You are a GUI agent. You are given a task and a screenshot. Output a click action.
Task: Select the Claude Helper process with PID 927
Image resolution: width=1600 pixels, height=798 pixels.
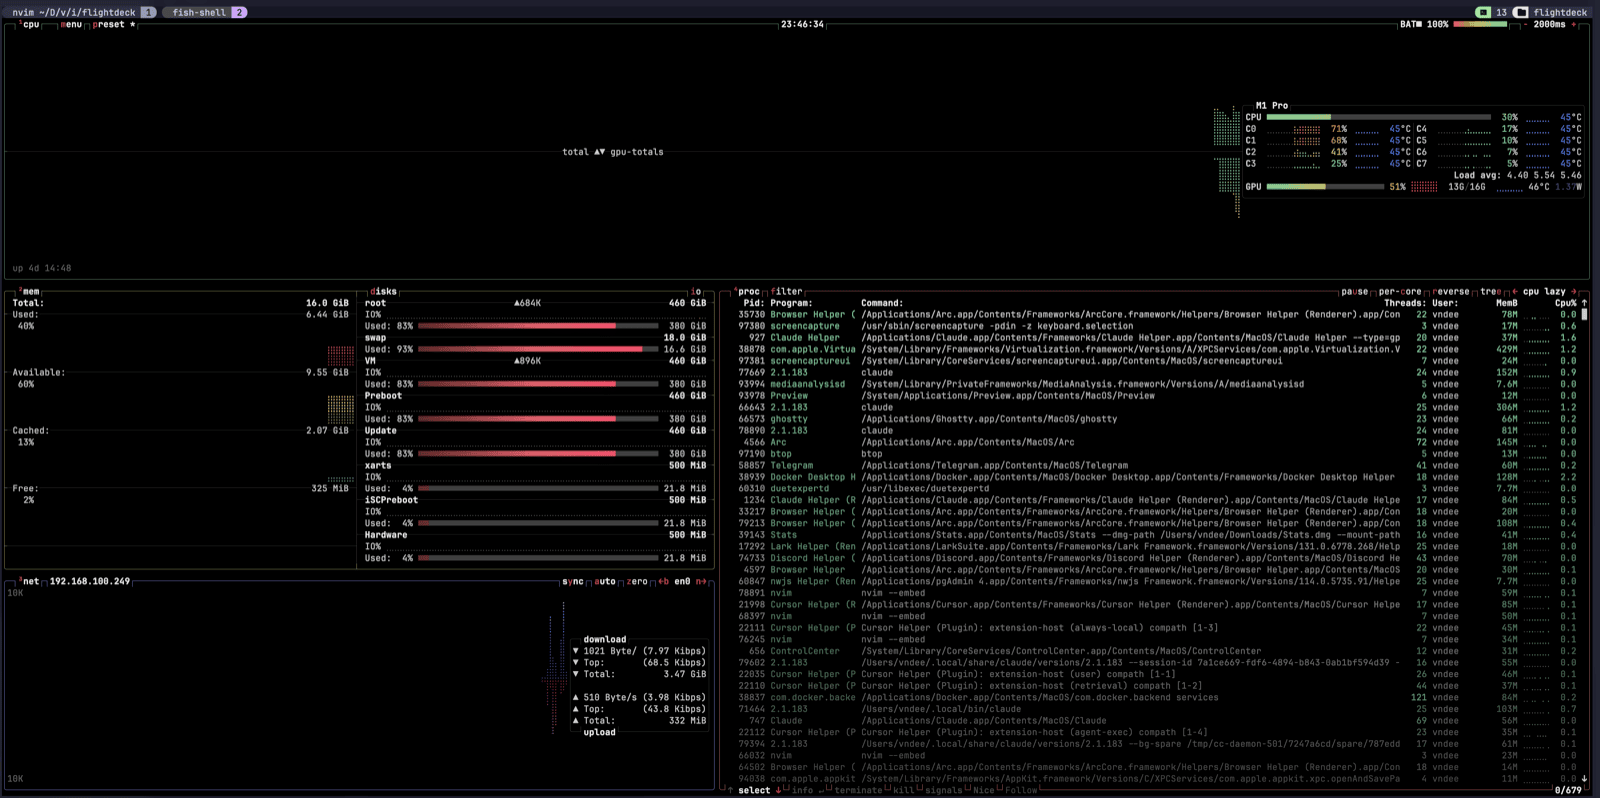tap(1157, 338)
